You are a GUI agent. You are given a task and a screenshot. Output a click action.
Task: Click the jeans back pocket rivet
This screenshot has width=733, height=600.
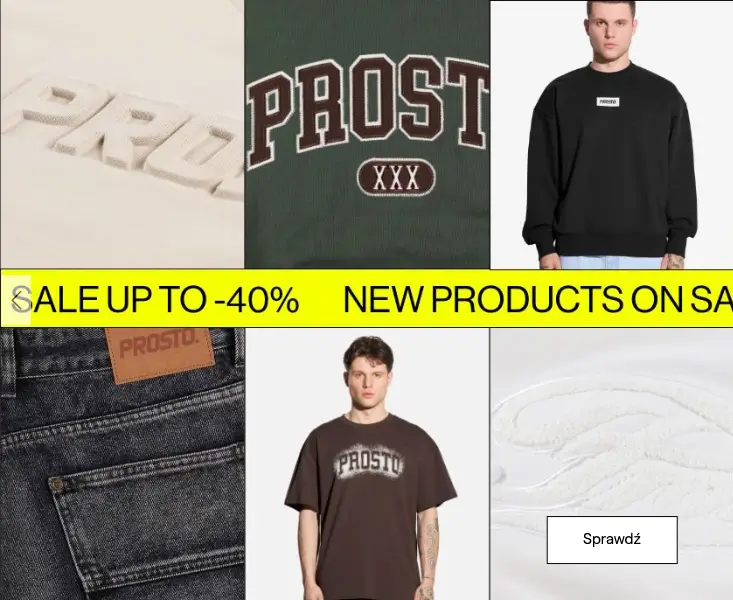point(57,484)
